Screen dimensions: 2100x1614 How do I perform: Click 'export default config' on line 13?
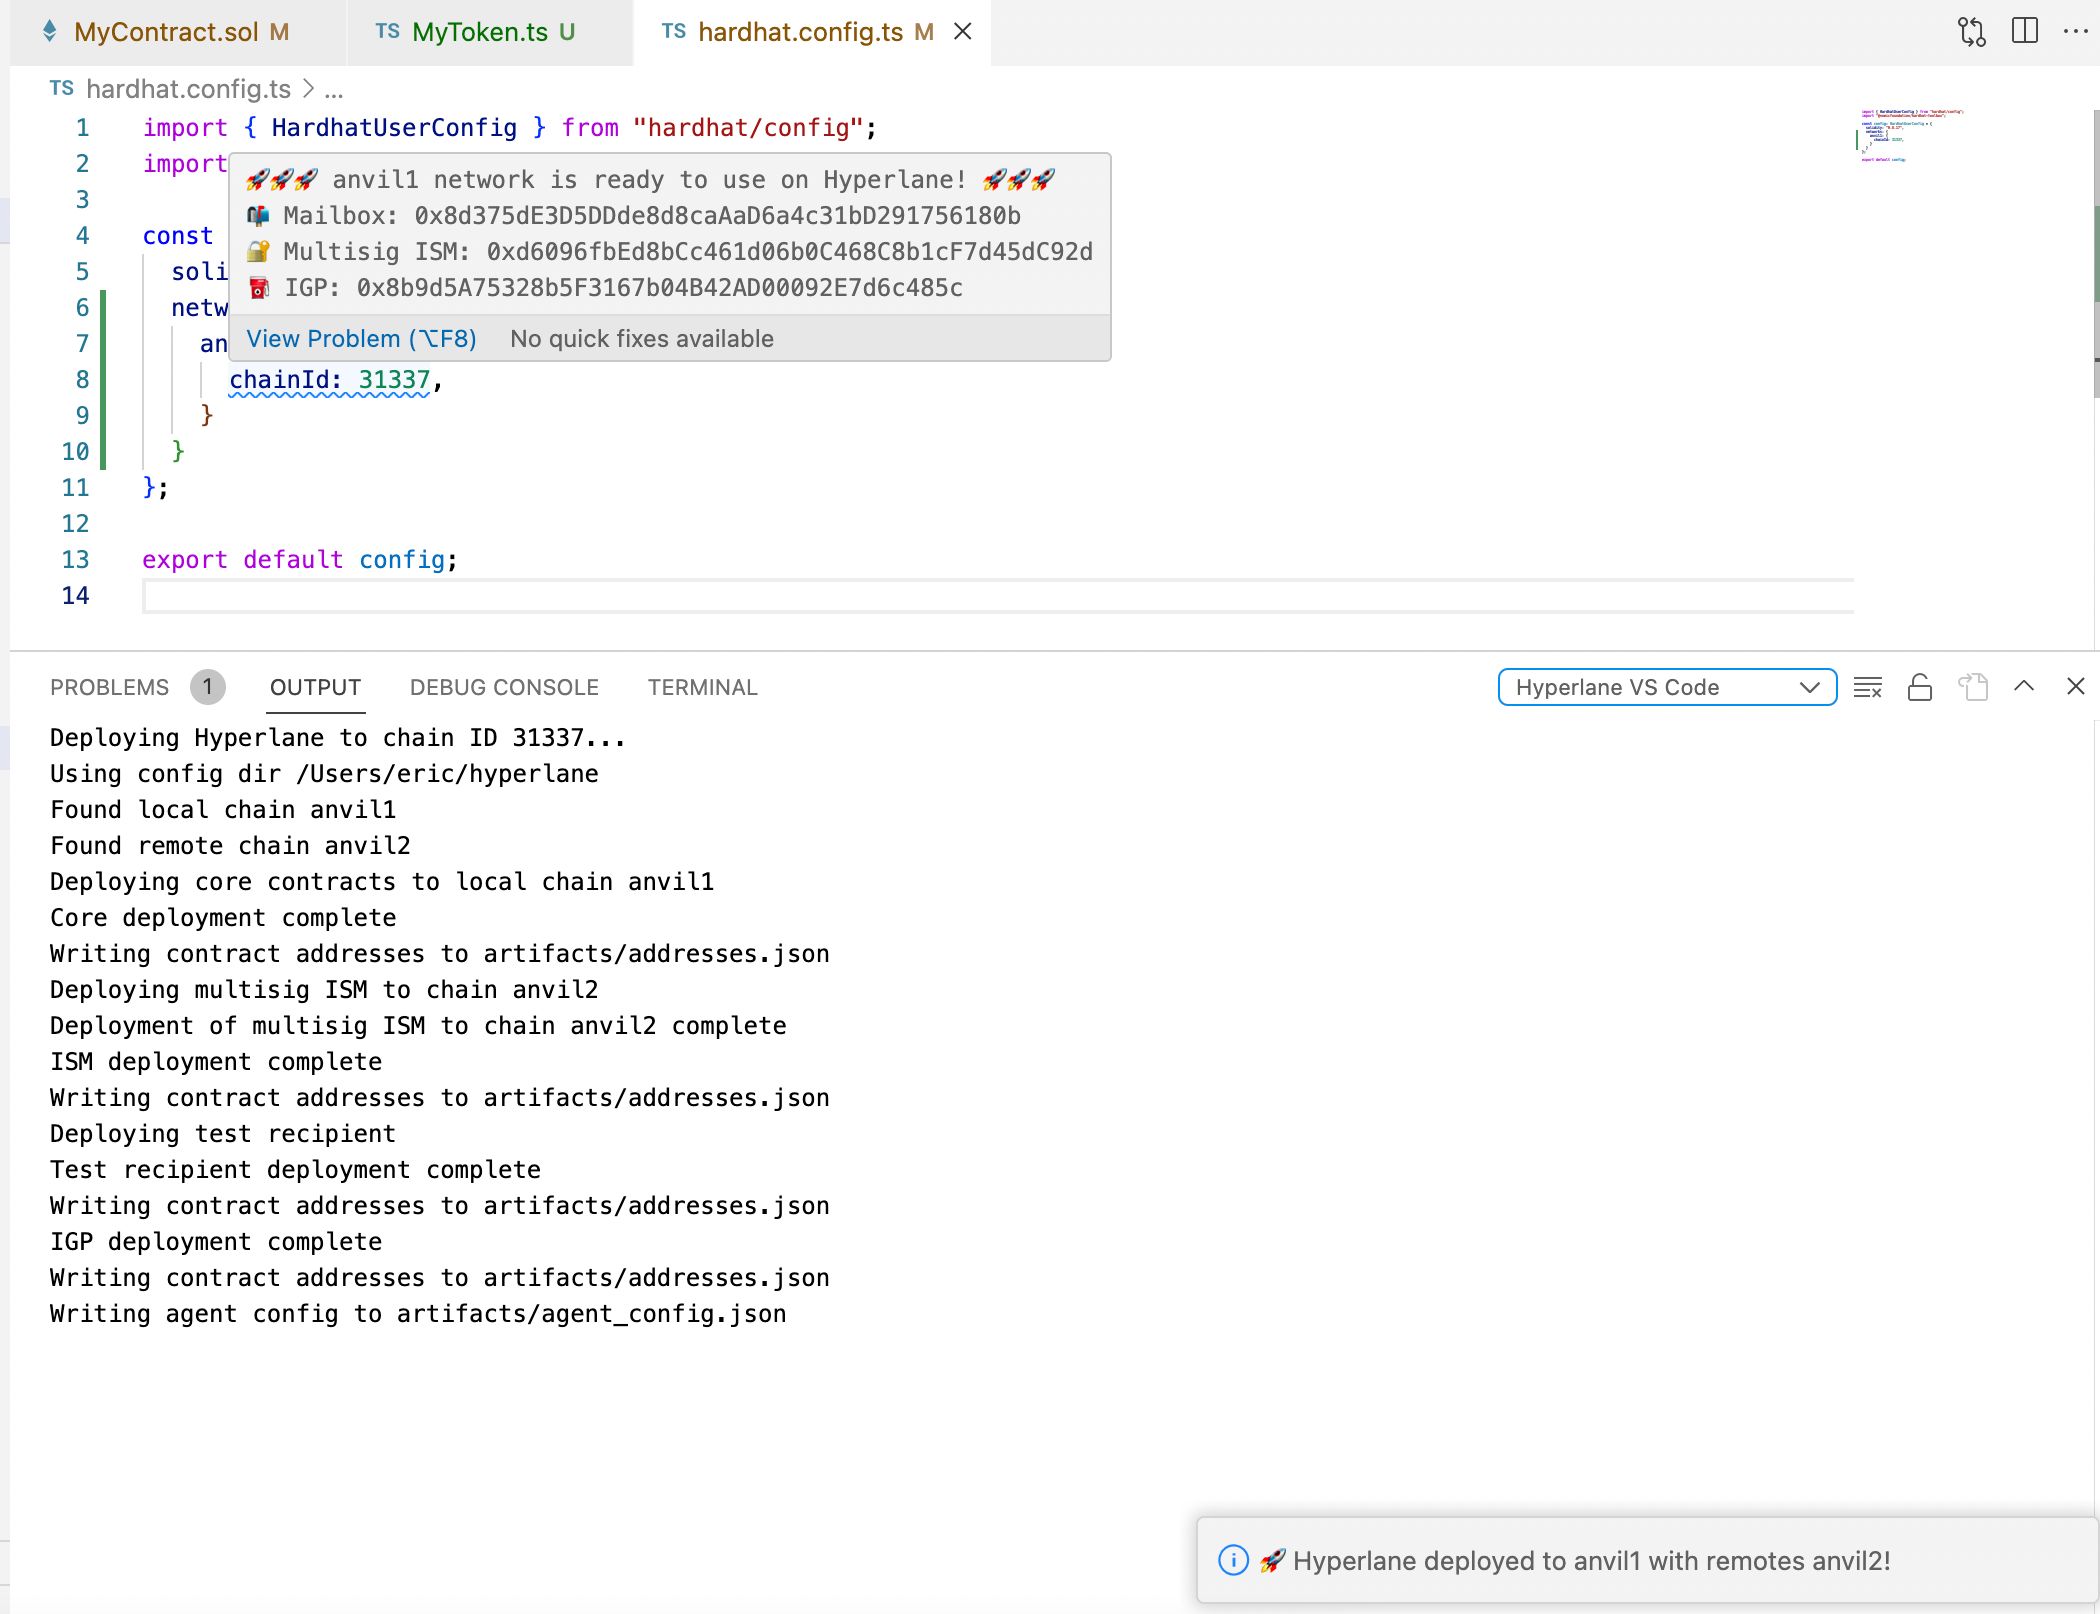click(299, 560)
